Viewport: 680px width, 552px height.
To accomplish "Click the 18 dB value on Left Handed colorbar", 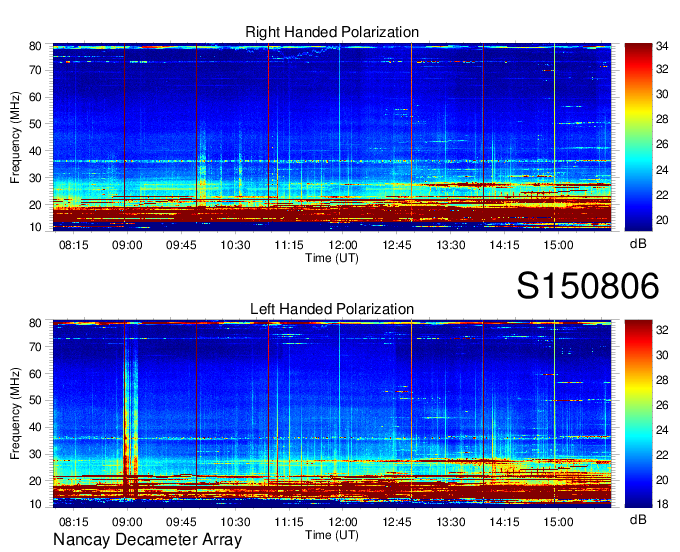I will tap(662, 504).
